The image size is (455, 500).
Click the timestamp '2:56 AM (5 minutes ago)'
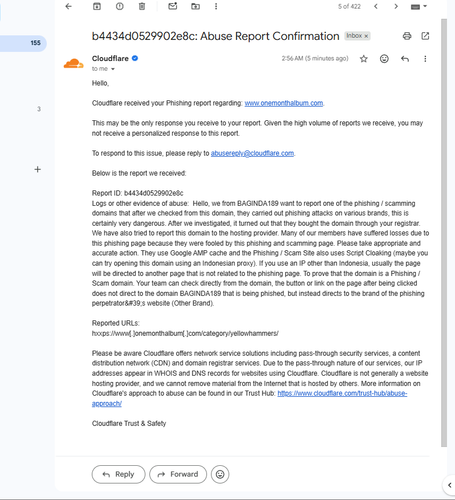coord(315,58)
